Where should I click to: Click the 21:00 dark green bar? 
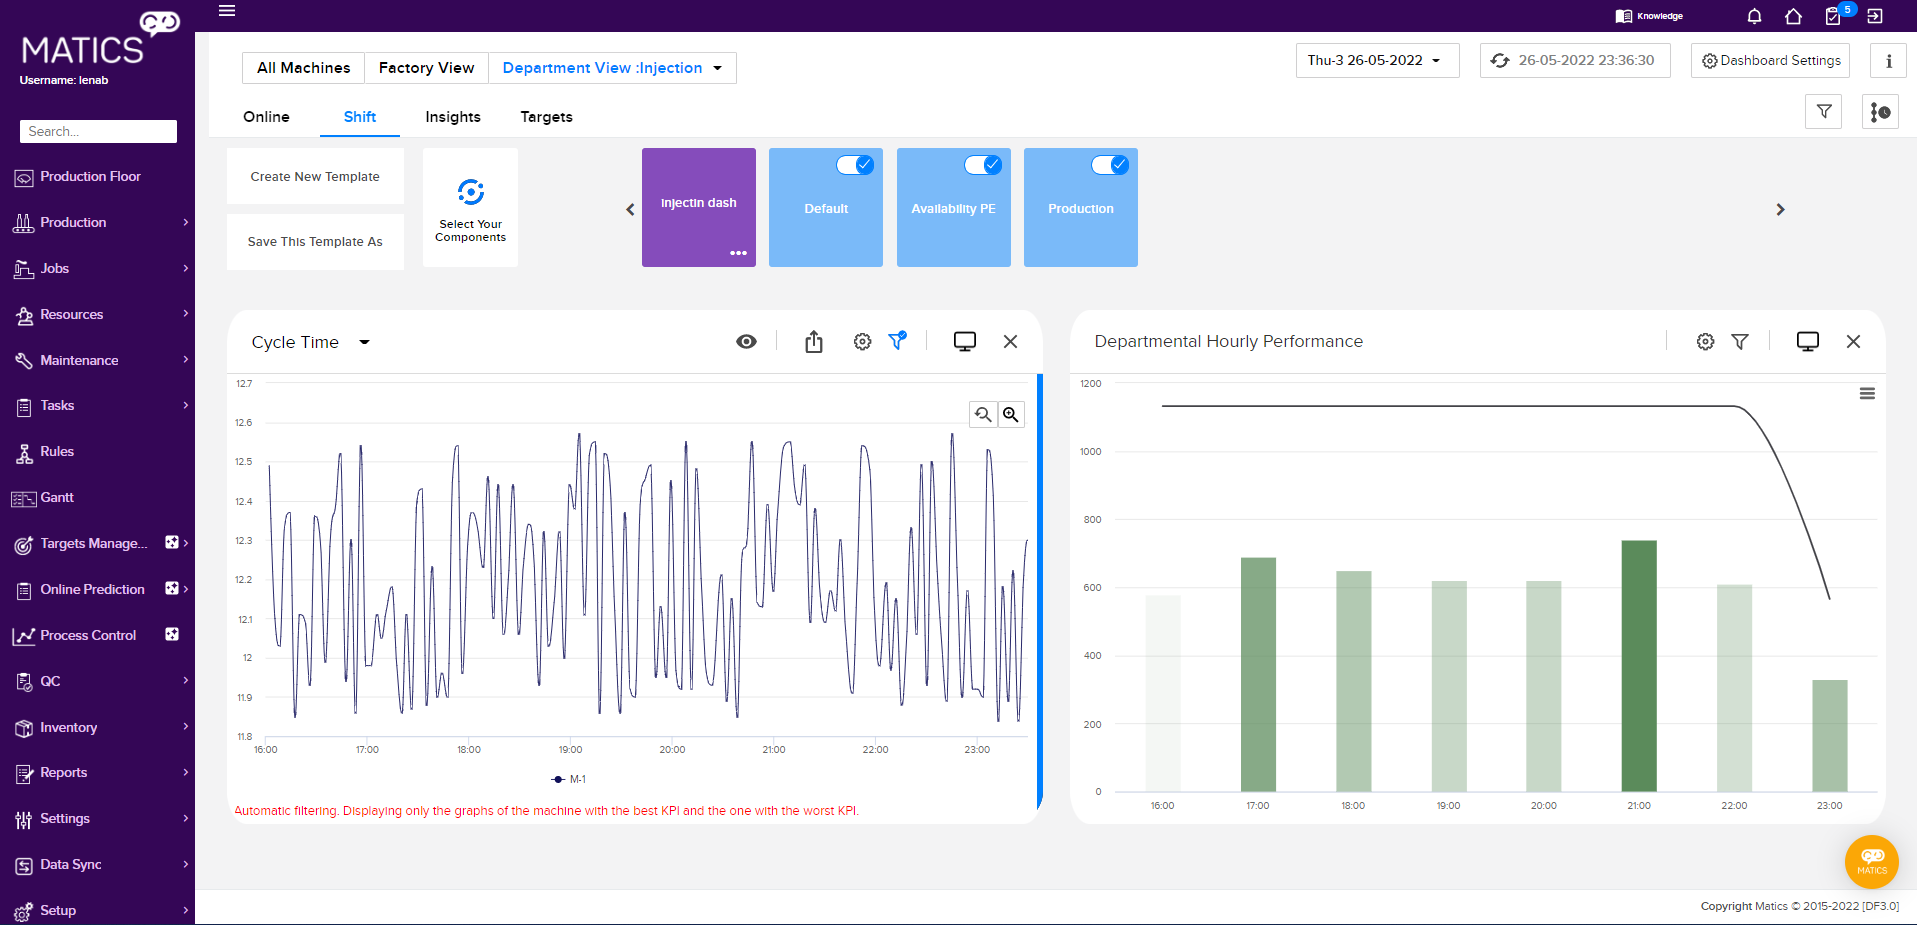click(x=1639, y=666)
